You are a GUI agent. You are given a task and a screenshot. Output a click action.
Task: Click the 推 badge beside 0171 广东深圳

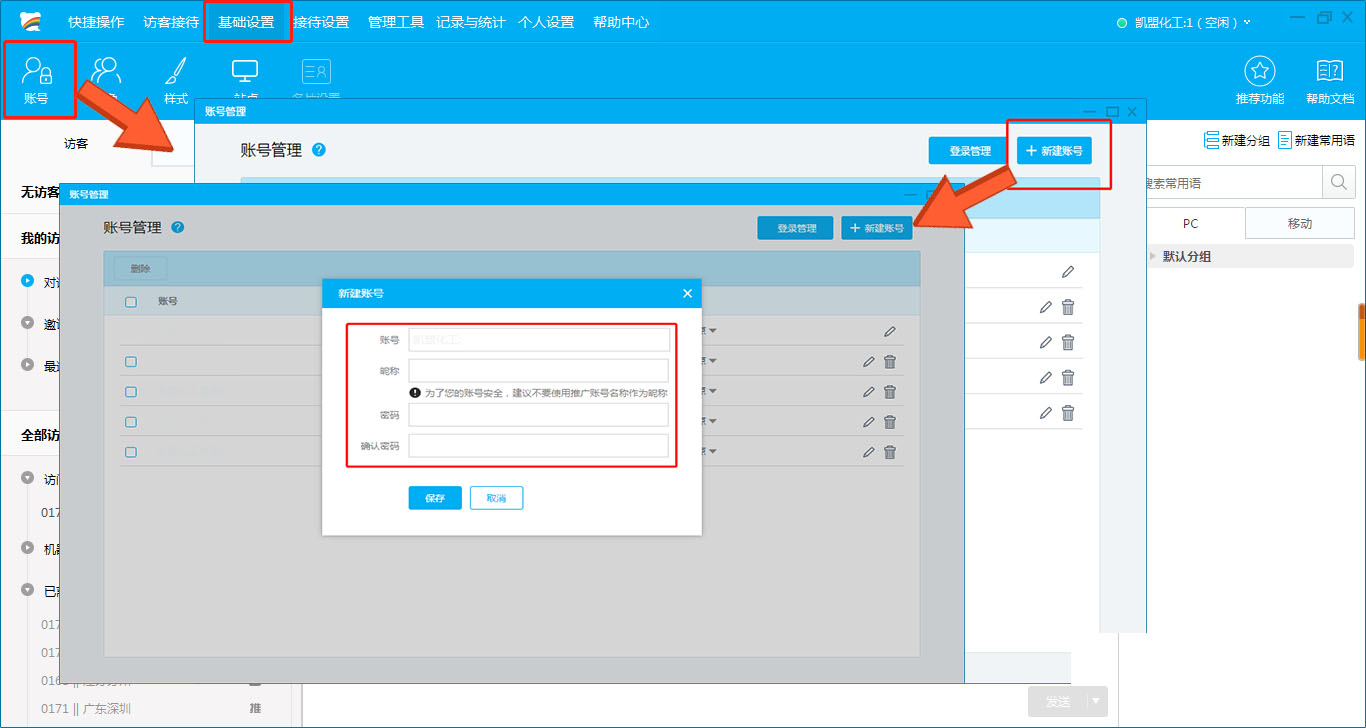255,709
